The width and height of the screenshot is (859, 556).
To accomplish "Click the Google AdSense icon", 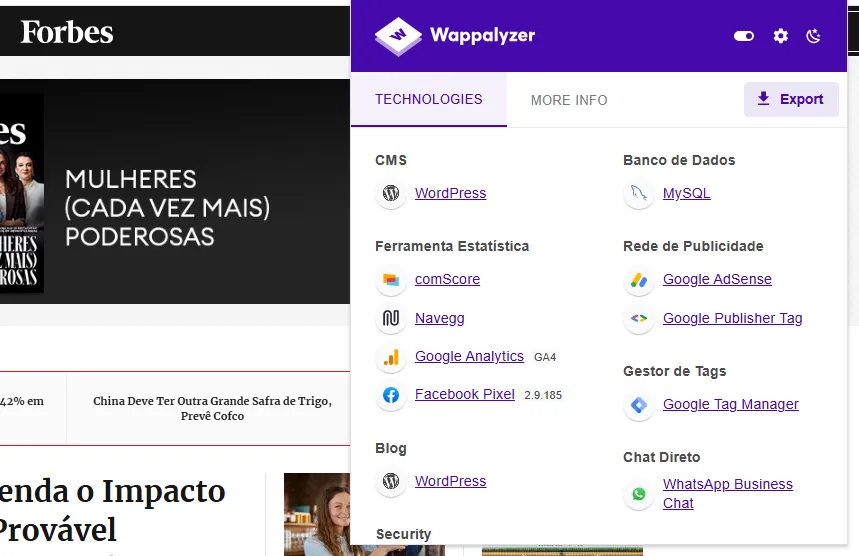I will coord(639,279).
